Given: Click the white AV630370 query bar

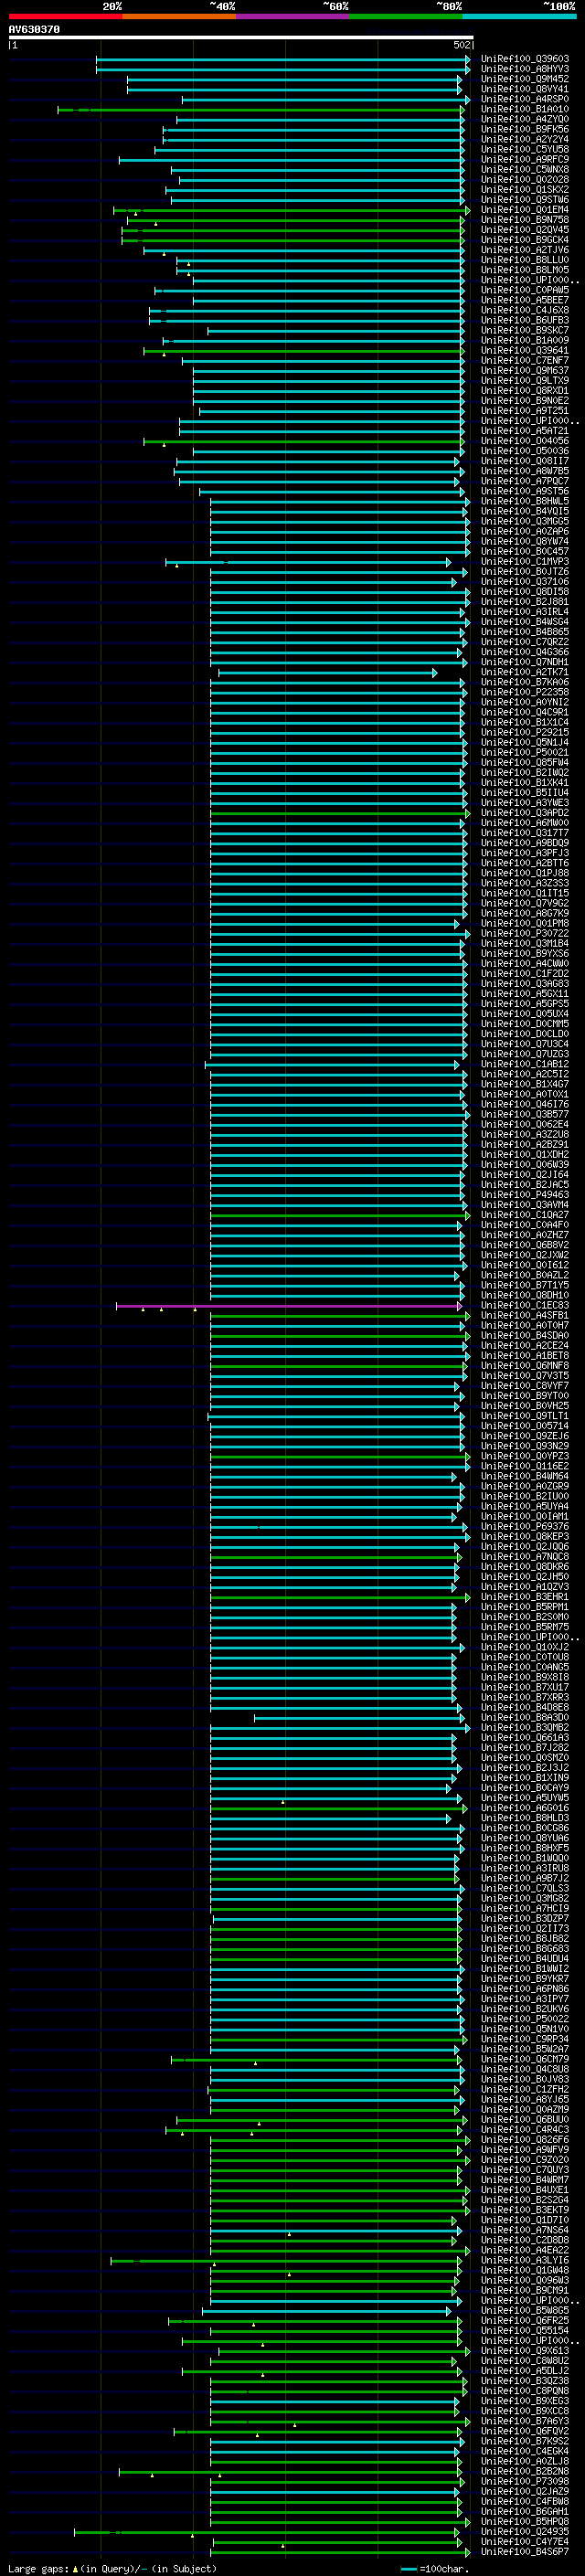Looking at the screenshot, I should 240,38.
